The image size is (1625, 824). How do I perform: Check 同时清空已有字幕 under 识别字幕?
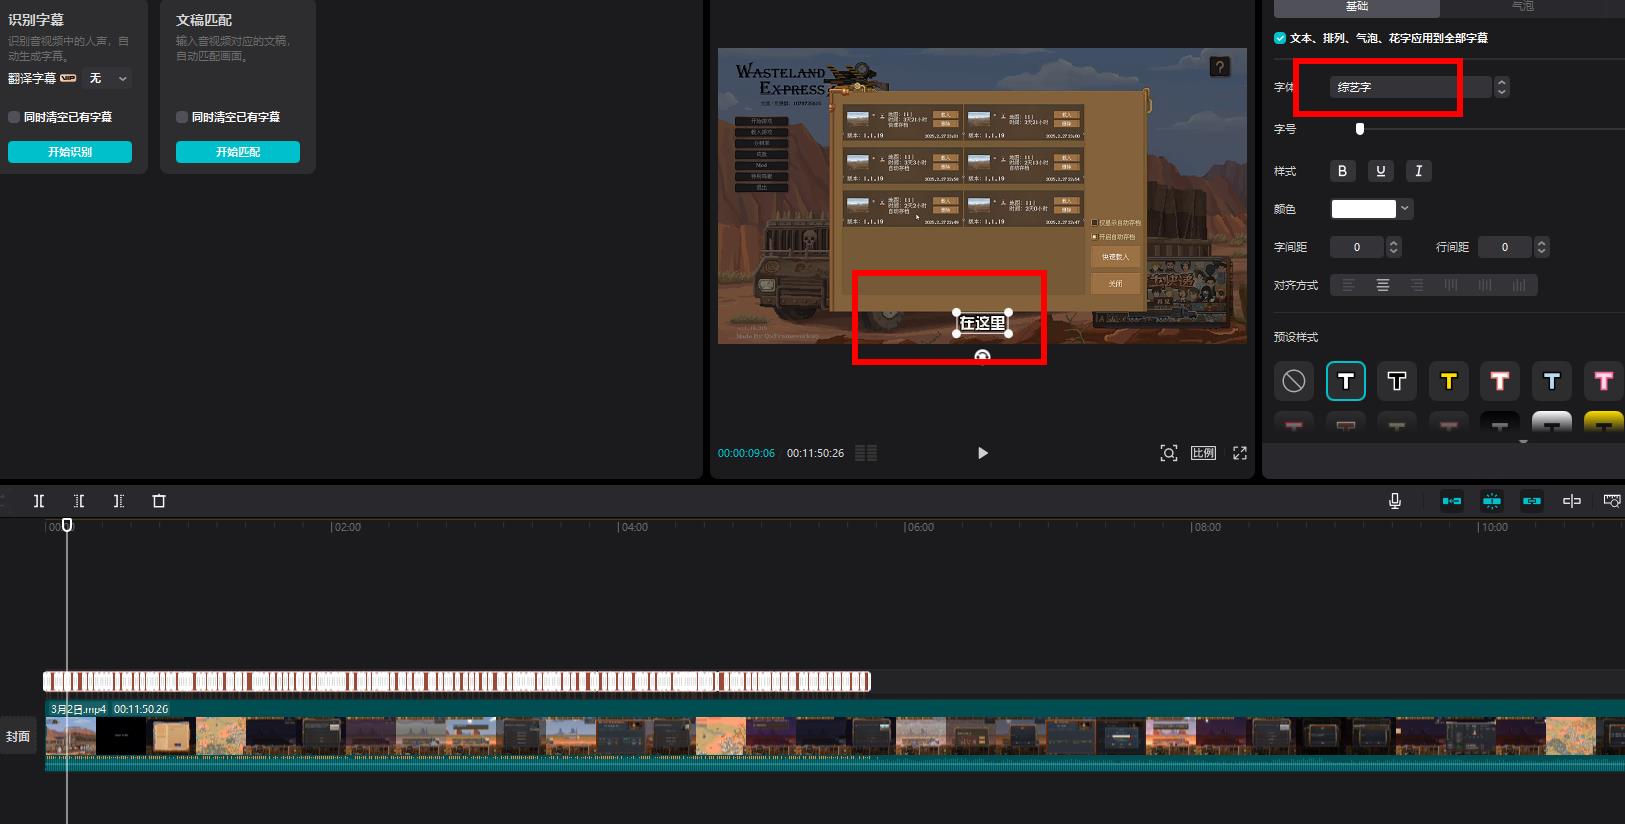click(x=15, y=117)
